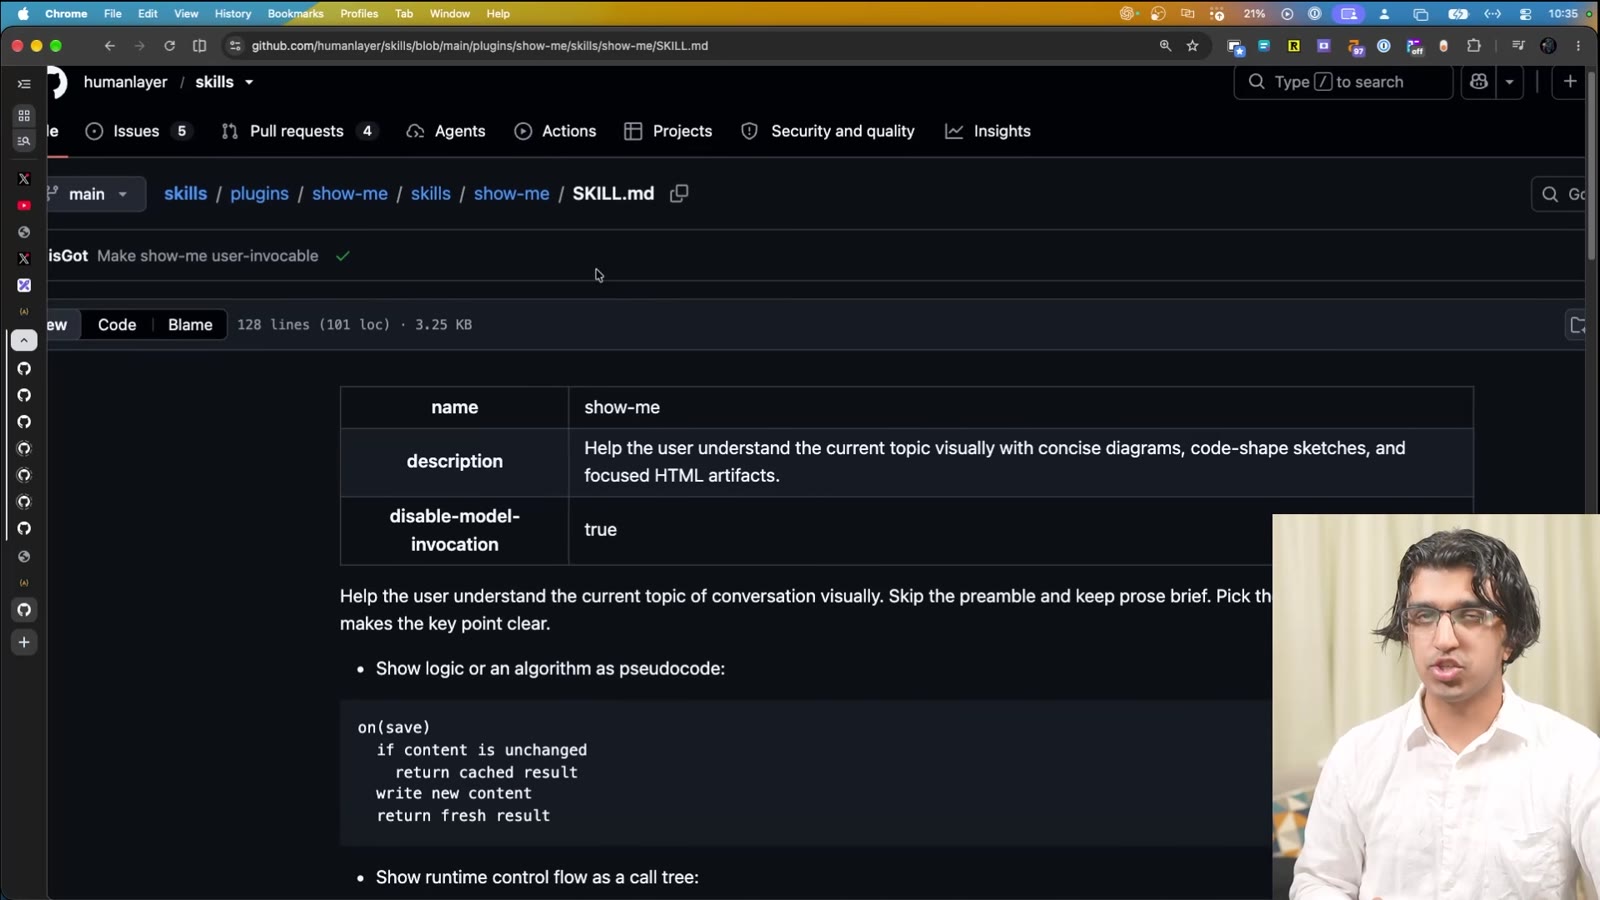1600x900 pixels.
Task: Open the media controls icon in Chrome toolbar
Action: pyautogui.click(x=1518, y=46)
